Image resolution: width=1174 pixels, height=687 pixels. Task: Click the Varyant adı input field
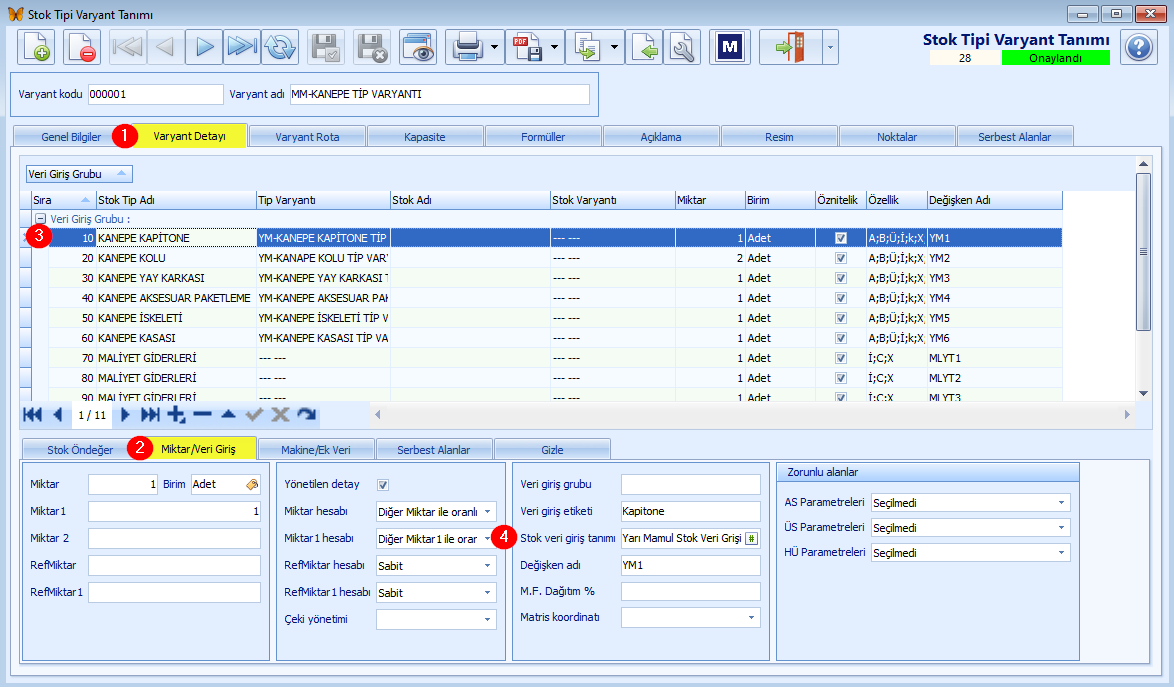pos(440,94)
